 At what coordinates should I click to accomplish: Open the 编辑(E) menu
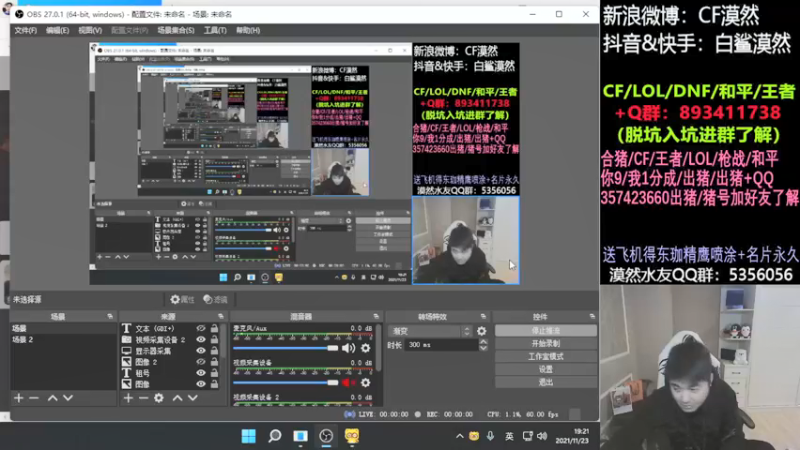[x=57, y=31]
